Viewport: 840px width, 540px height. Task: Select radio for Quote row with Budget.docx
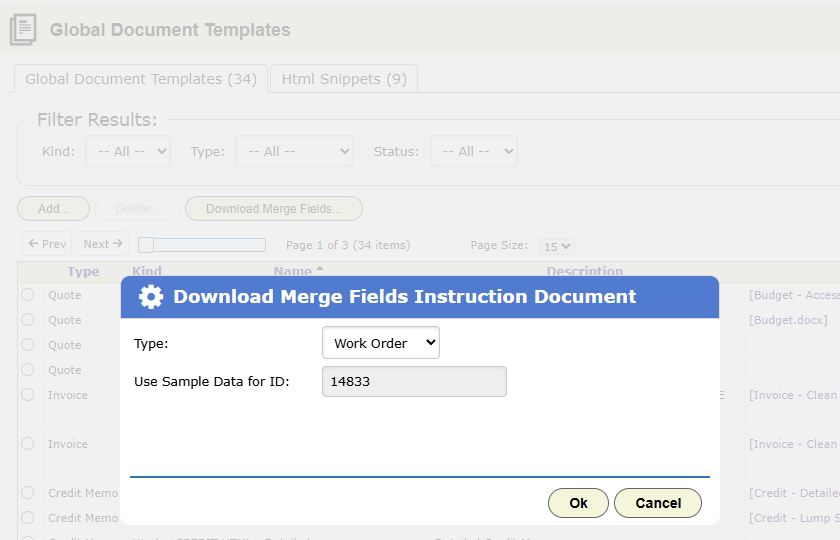[28, 320]
